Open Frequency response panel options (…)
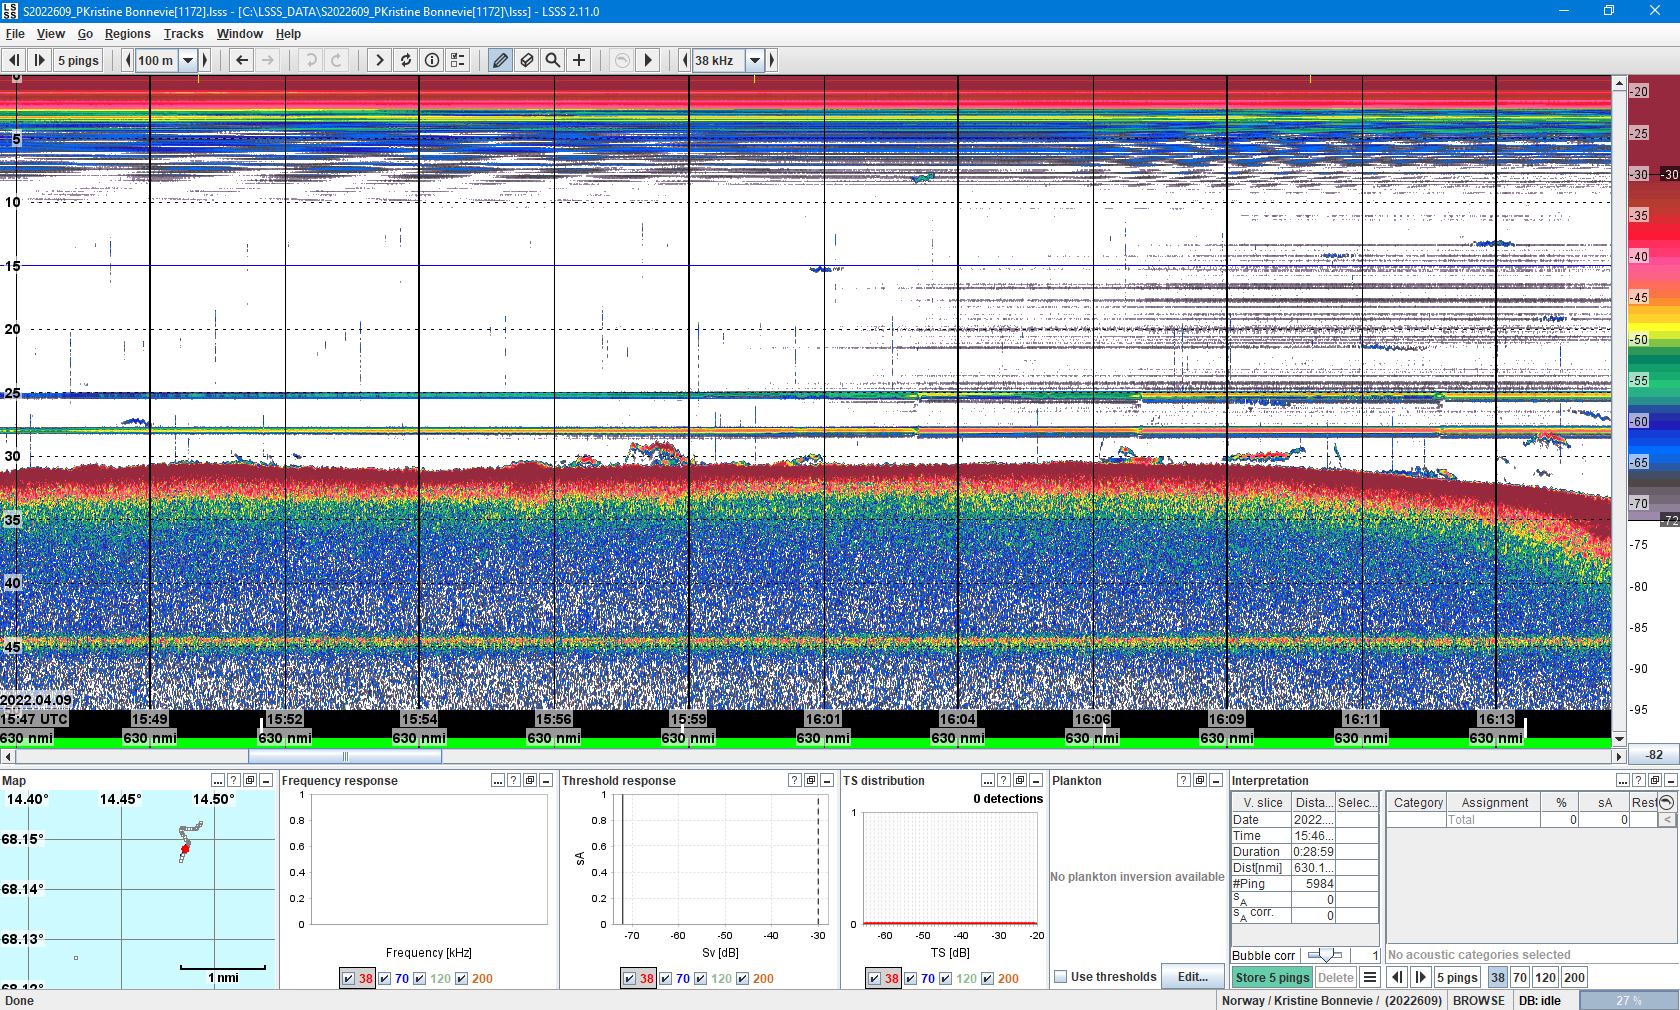1680x1010 pixels. (498, 781)
